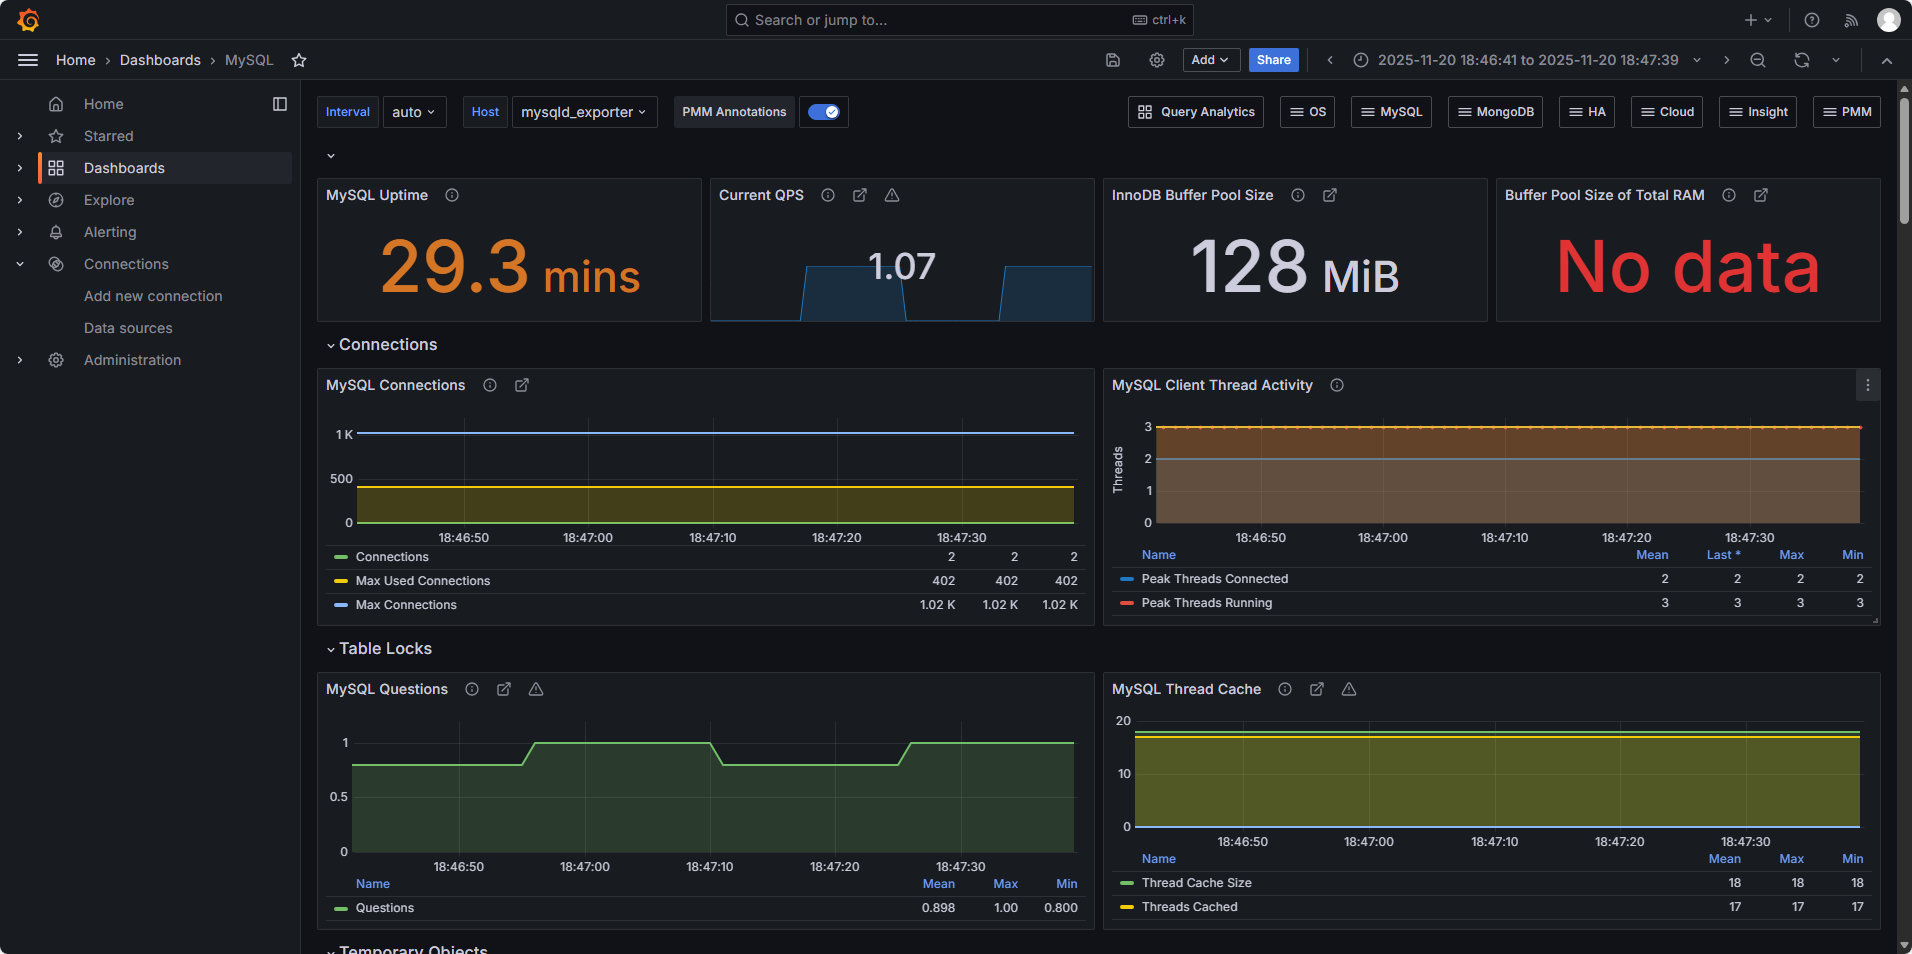Open dashboard settings gear
This screenshot has width=1912, height=954.
[1157, 60]
